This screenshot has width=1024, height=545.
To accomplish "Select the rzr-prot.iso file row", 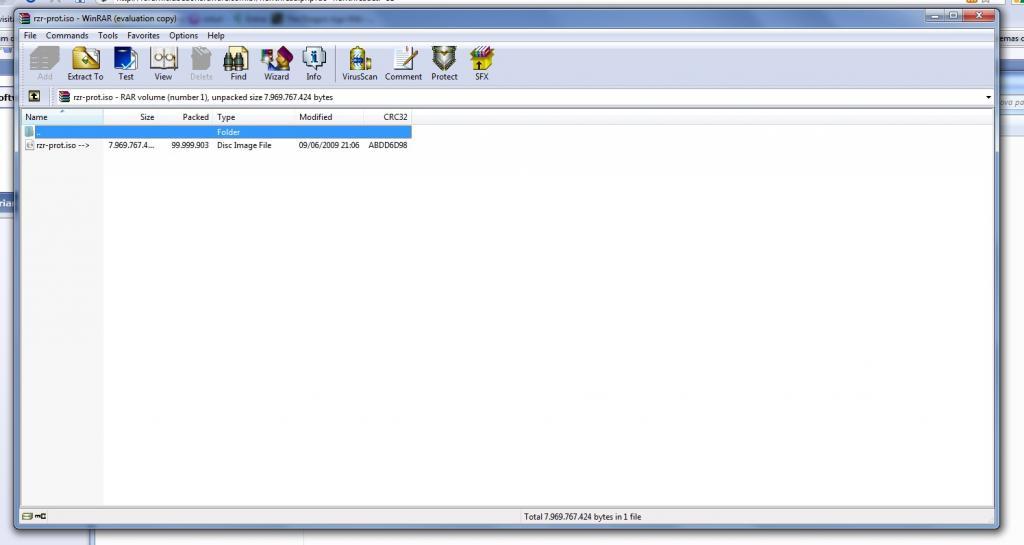I will click(x=217, y=145).
